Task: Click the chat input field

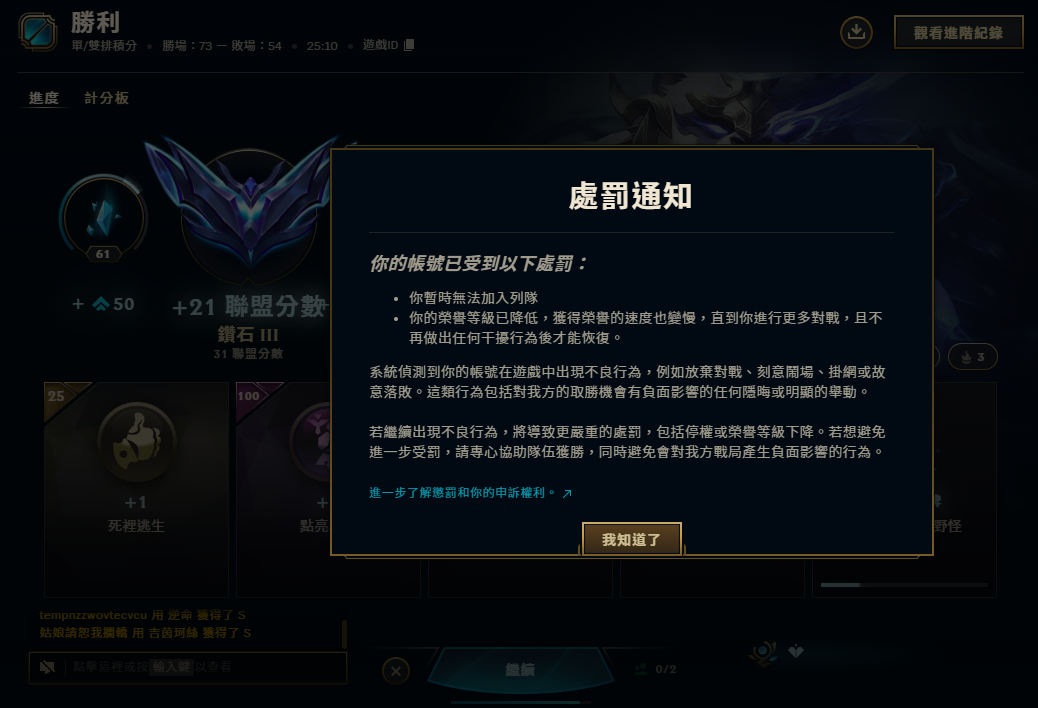Action: pyautogui.click(x=188, y=667)
